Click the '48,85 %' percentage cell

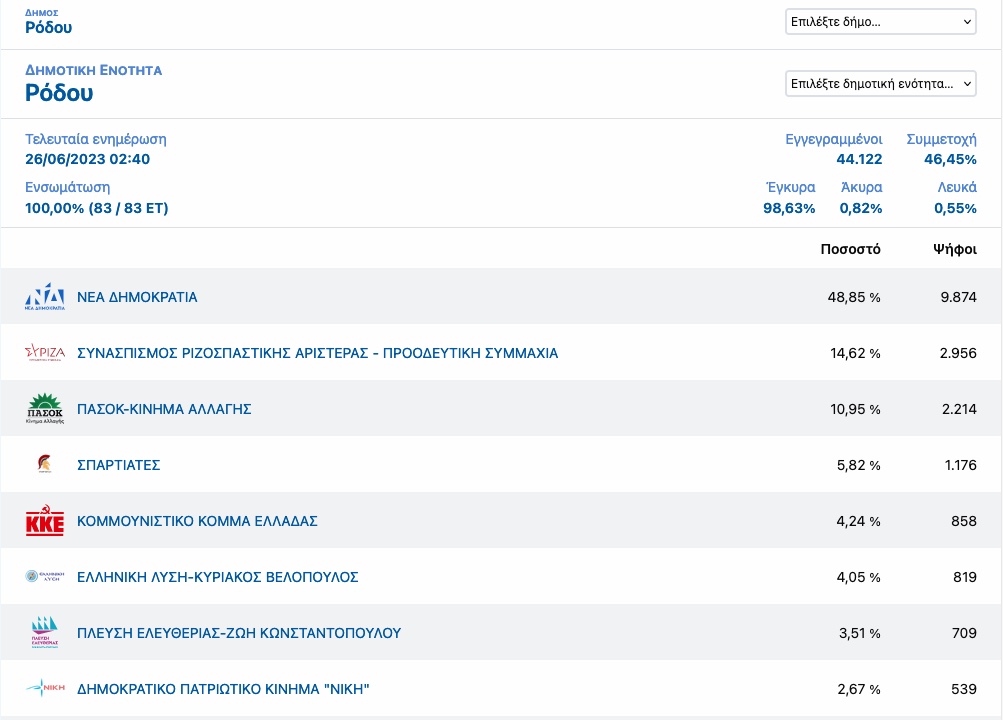tap(854, 297)
